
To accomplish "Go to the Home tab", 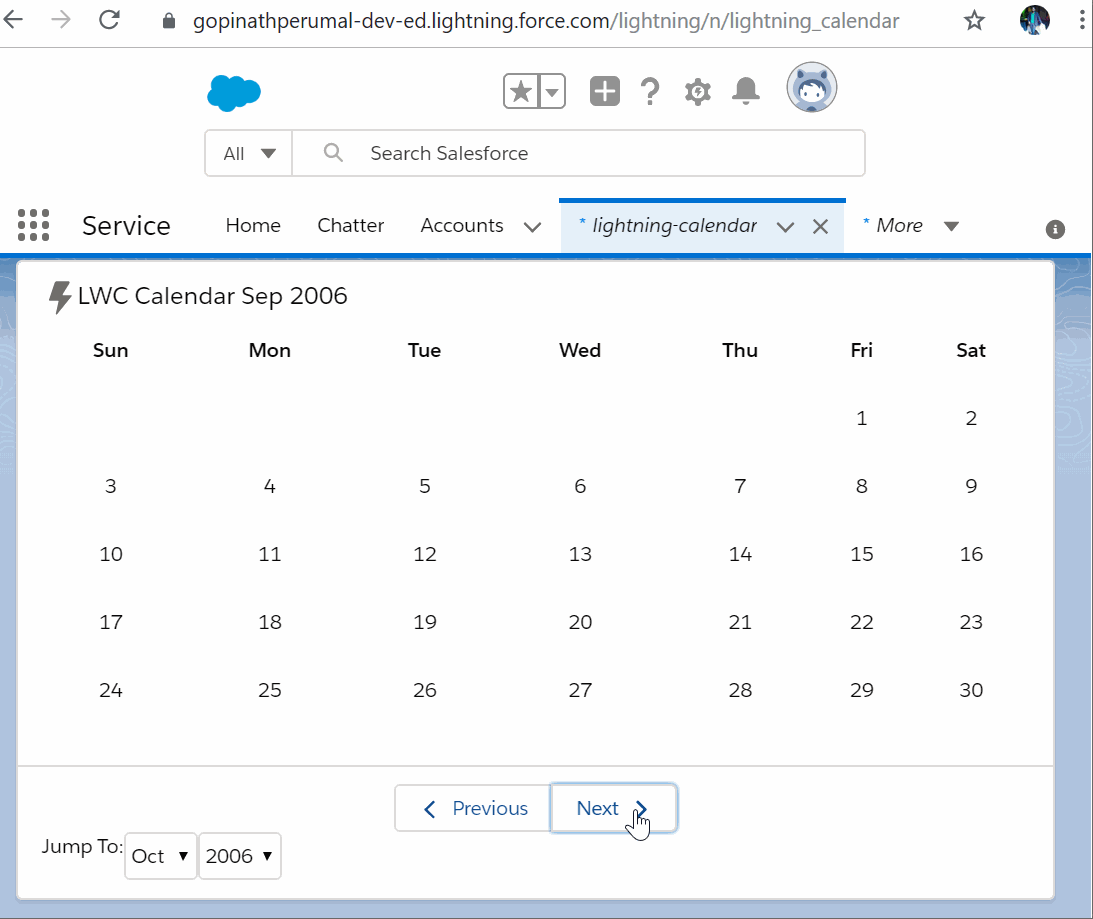I will [253, 225].
